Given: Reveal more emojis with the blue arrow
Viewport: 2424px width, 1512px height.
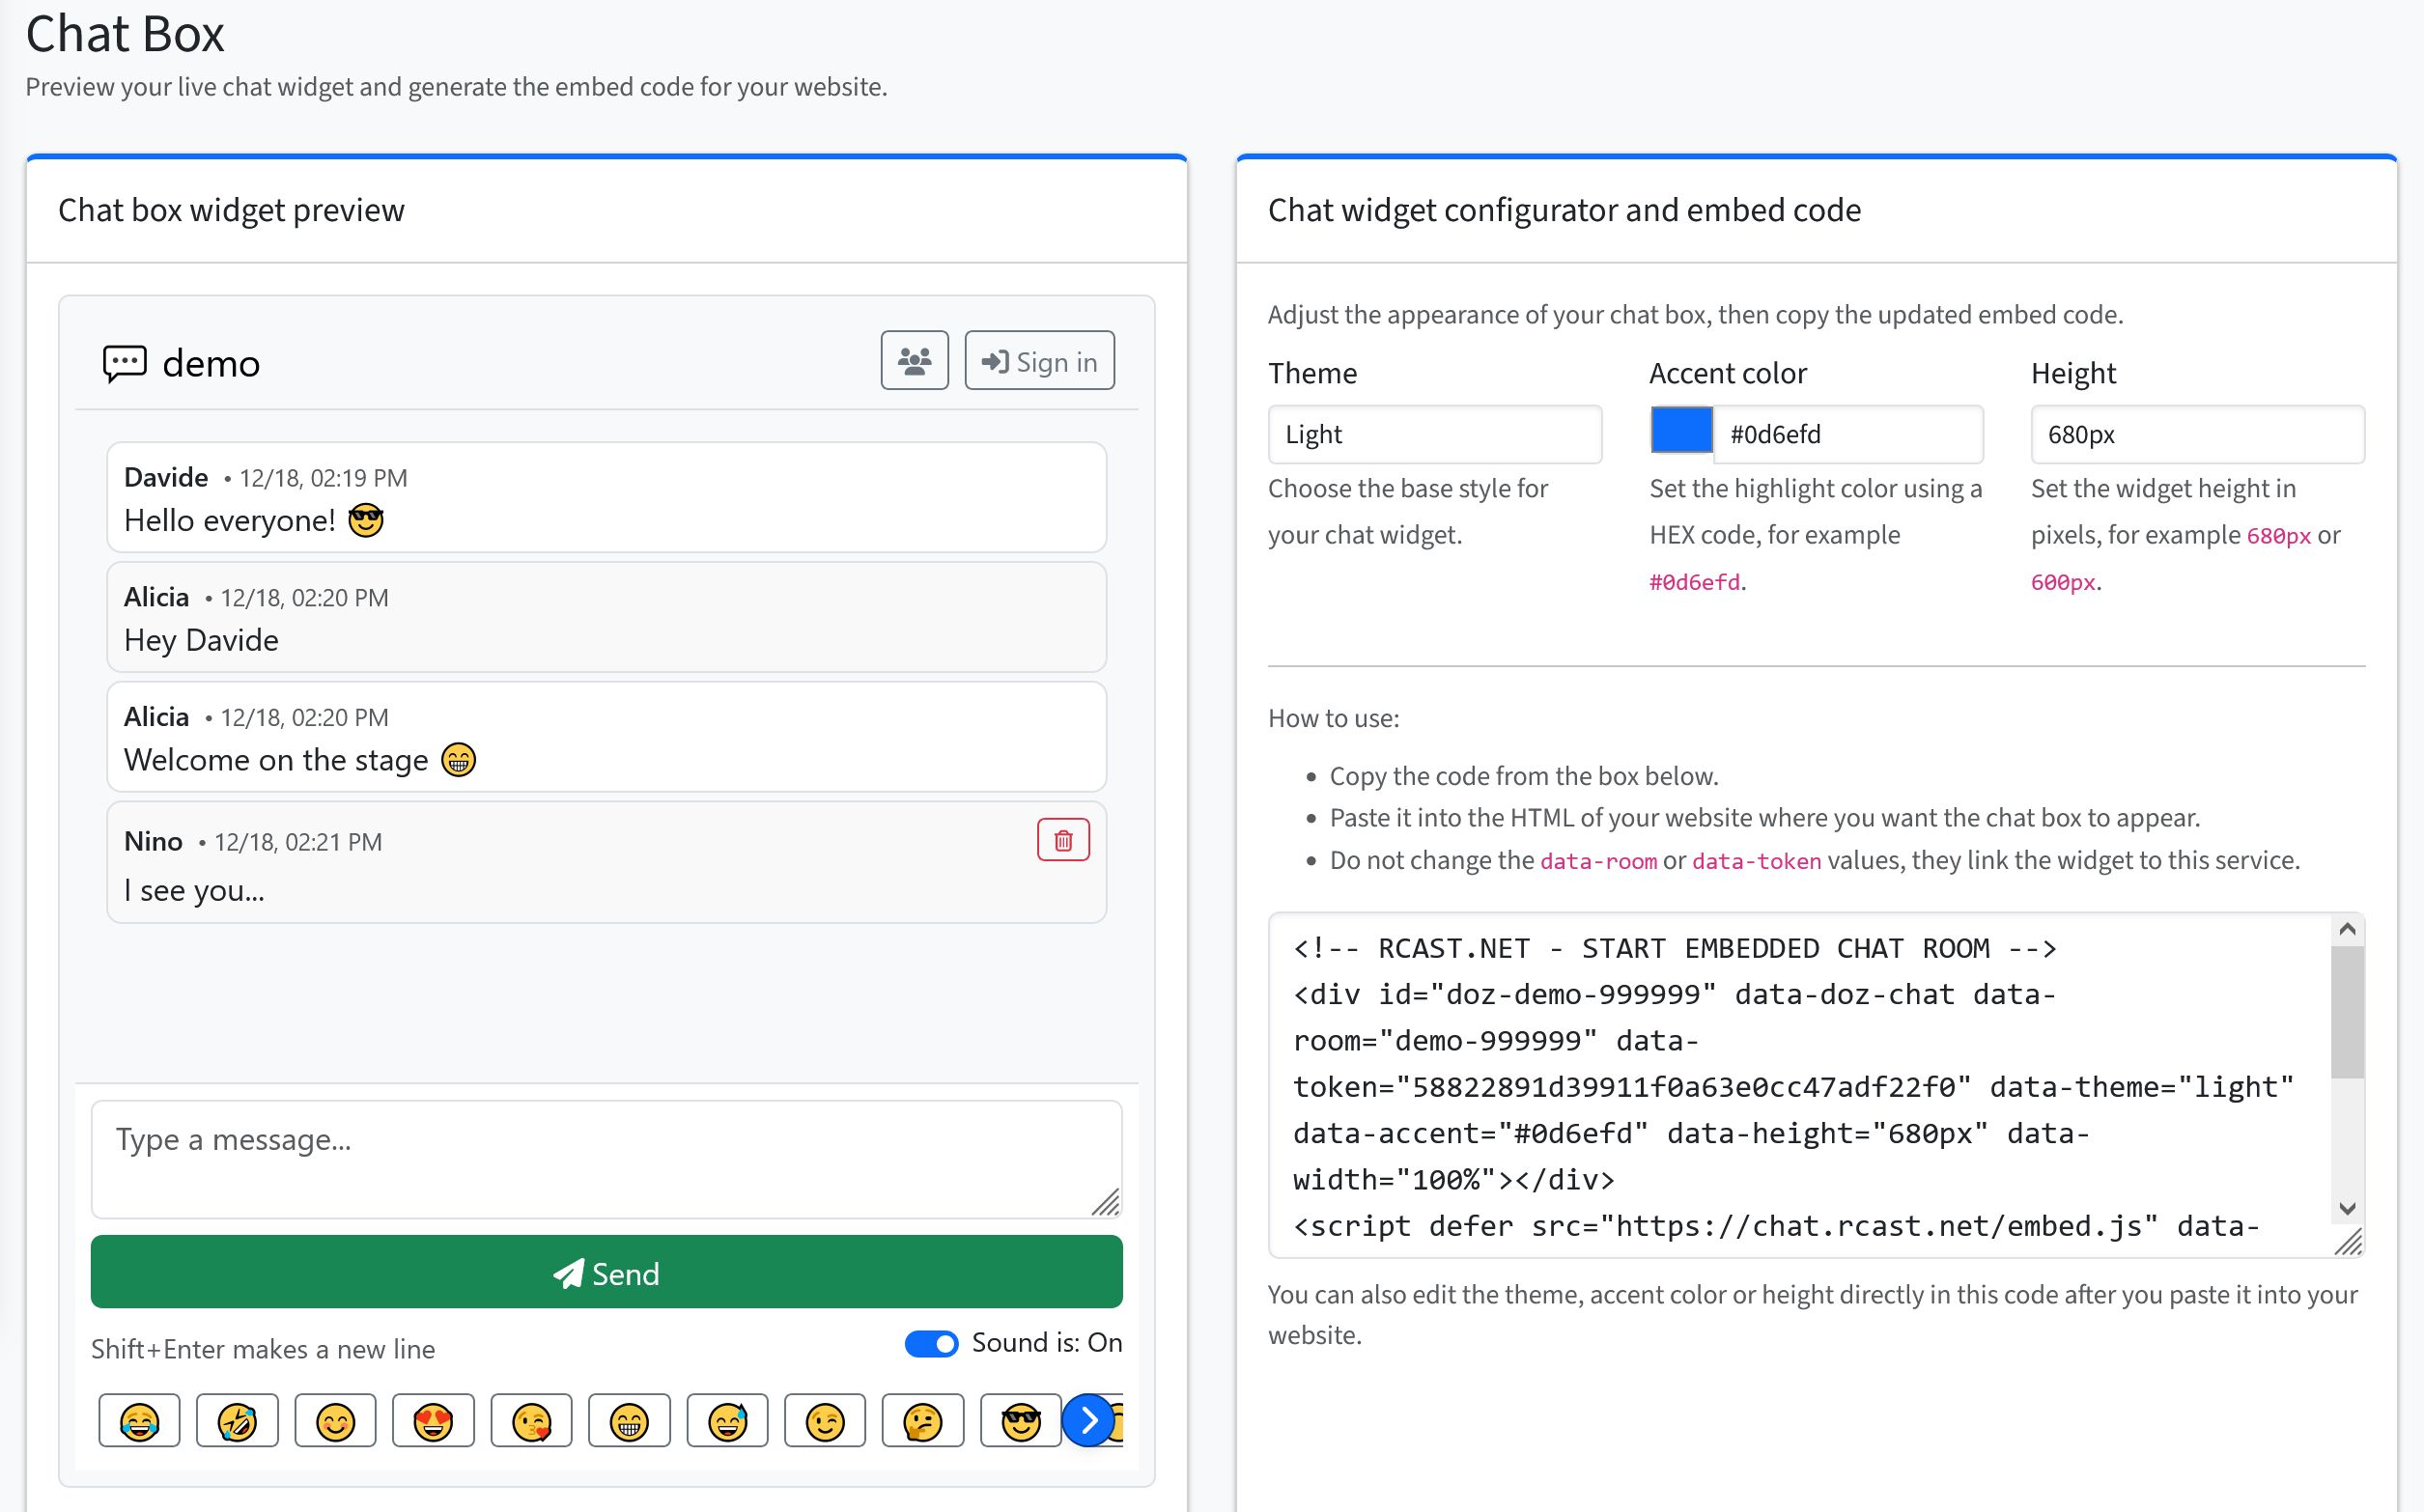Looking at the screenshot, I should [x=1088, y=1420].
